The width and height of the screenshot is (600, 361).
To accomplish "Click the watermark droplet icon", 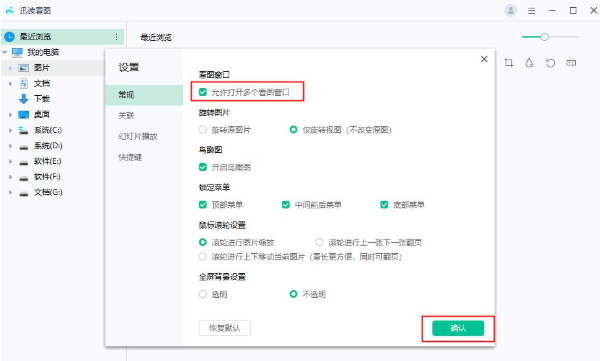I will click(x=530, y=63).
